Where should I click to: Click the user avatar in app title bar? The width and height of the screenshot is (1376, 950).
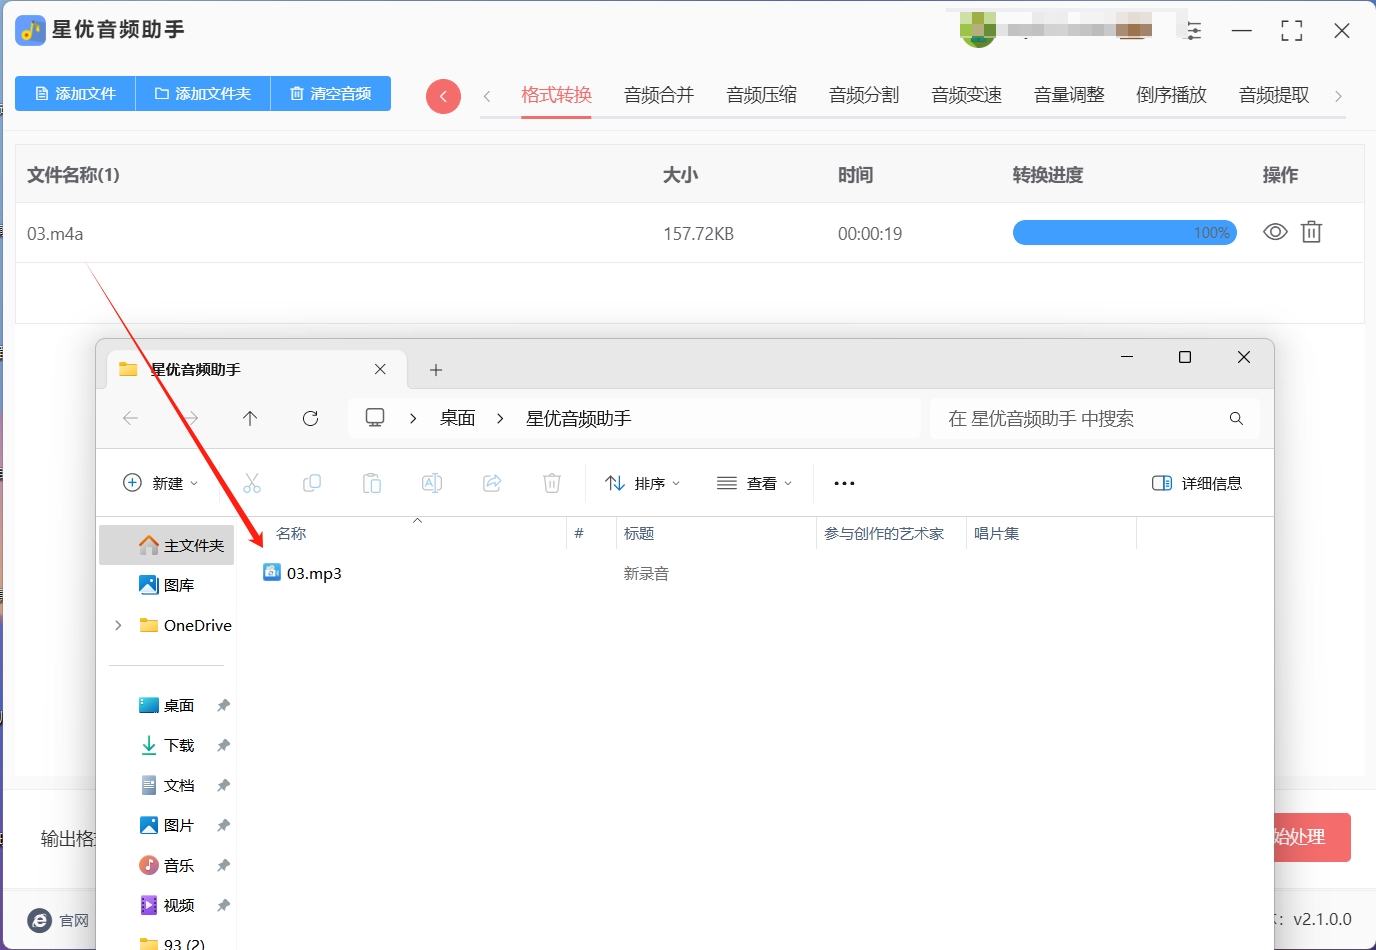coord(978,29)
